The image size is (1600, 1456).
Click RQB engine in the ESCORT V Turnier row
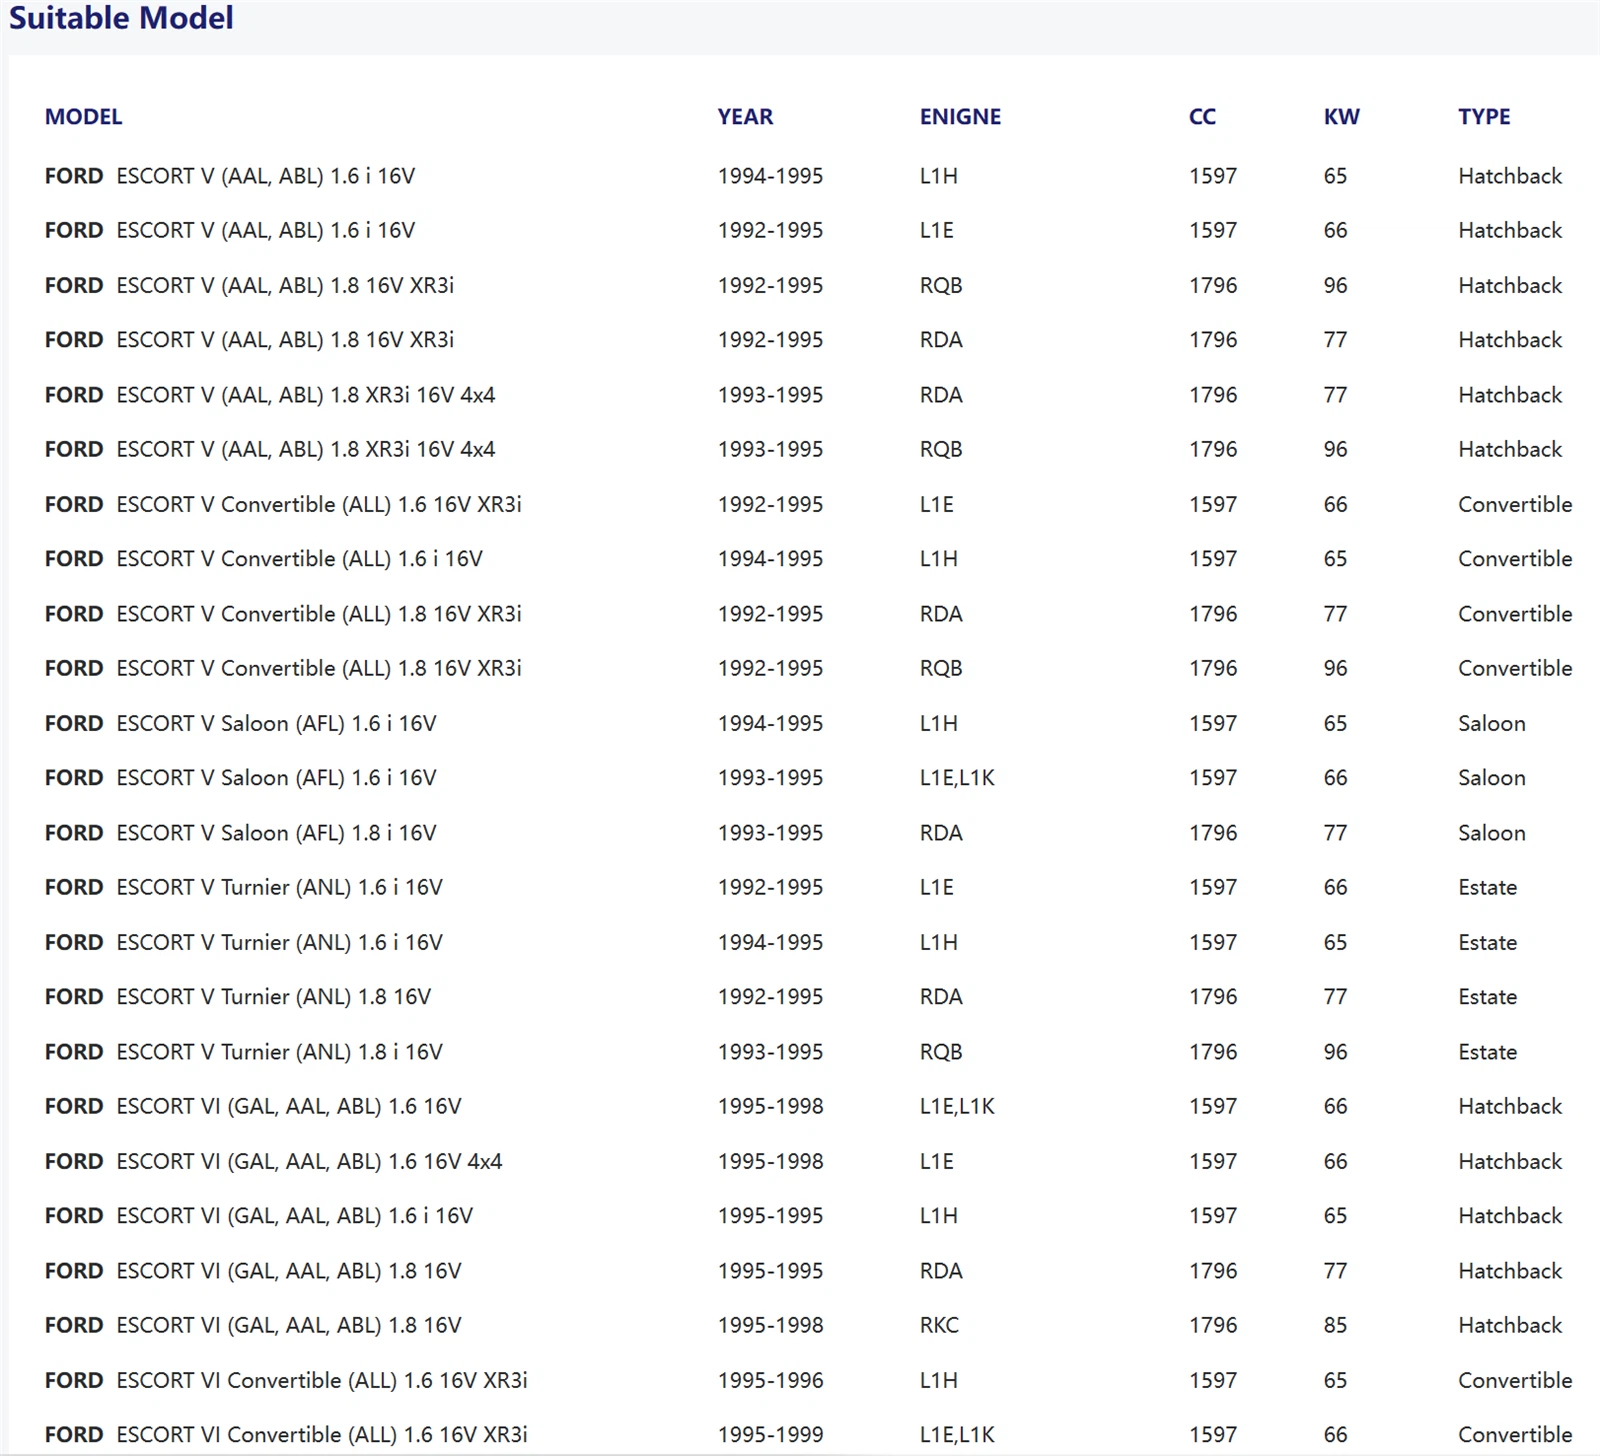[941, 1052]
